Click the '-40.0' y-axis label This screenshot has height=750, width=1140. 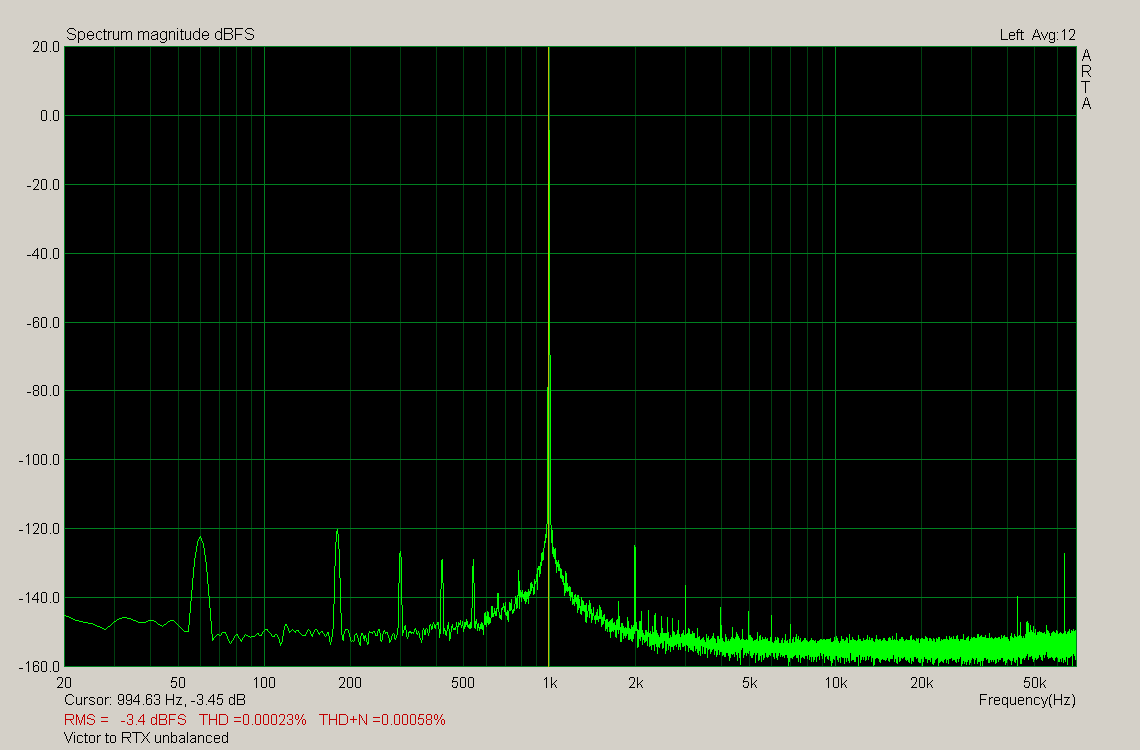[x=43, y=254]
